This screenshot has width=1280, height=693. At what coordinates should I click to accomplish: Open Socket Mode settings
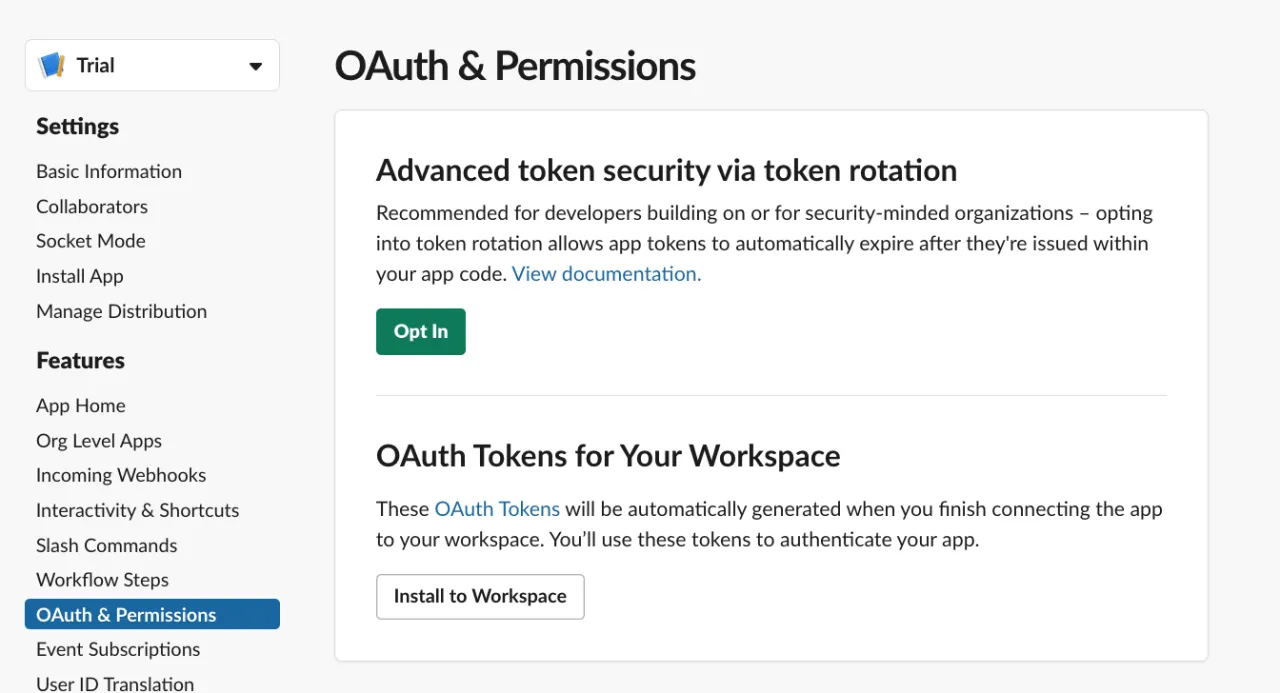(91, 241)
